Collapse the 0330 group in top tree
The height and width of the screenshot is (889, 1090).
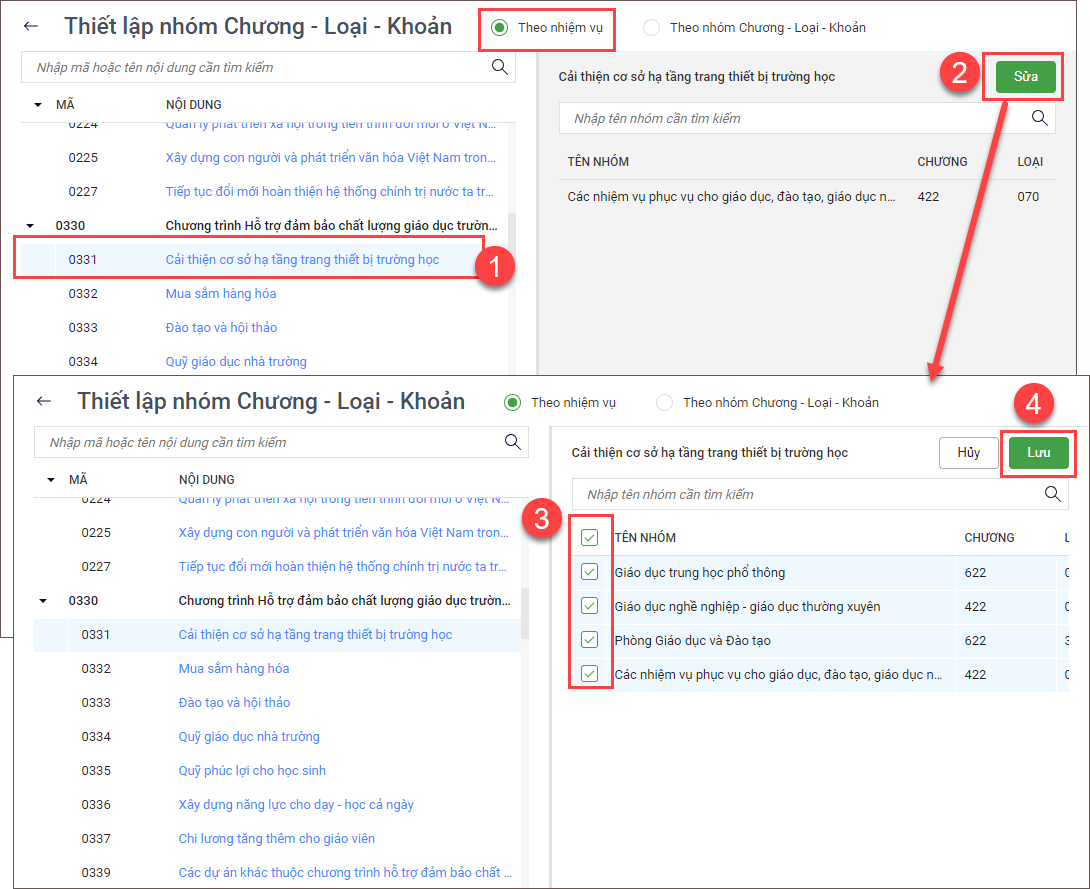click(x=30, y=226)
